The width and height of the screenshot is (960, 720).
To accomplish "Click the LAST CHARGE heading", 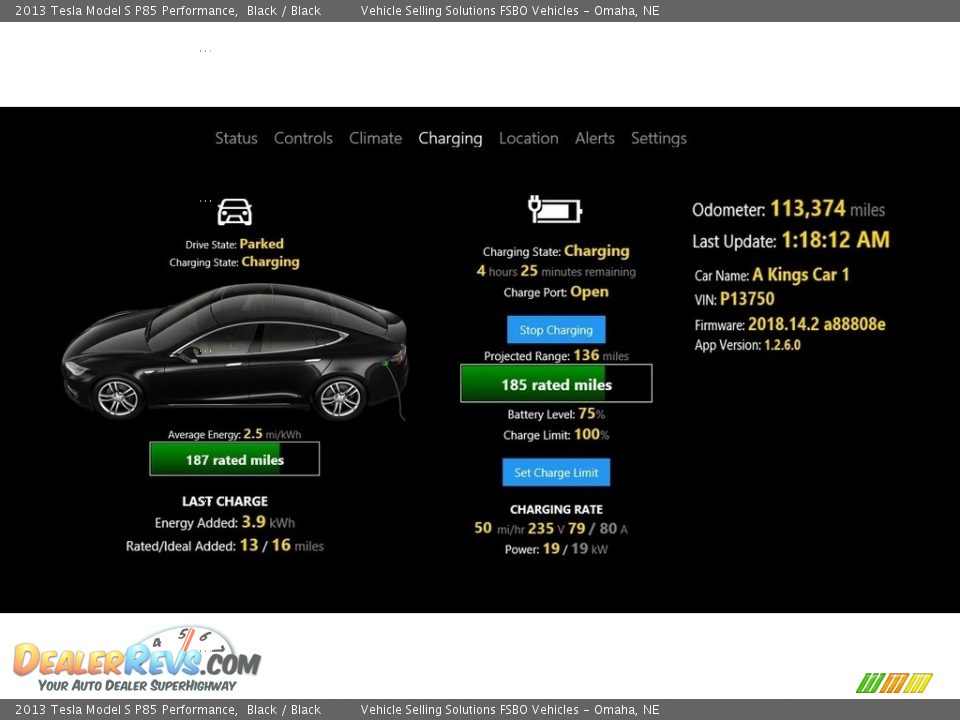I will coord(225,501).
